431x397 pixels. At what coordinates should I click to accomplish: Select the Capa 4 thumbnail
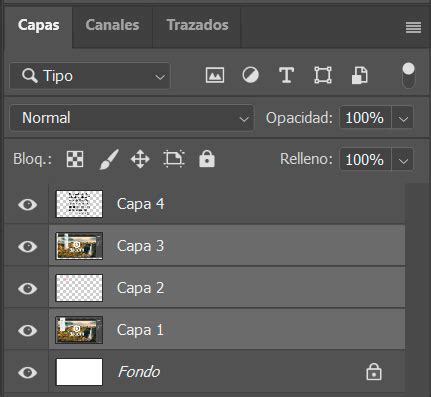tap(79, 204)
